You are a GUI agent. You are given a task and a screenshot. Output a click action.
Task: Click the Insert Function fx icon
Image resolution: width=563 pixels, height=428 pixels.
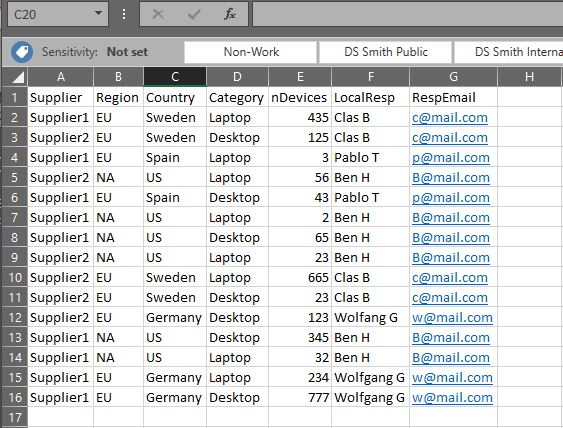[229, 14]
